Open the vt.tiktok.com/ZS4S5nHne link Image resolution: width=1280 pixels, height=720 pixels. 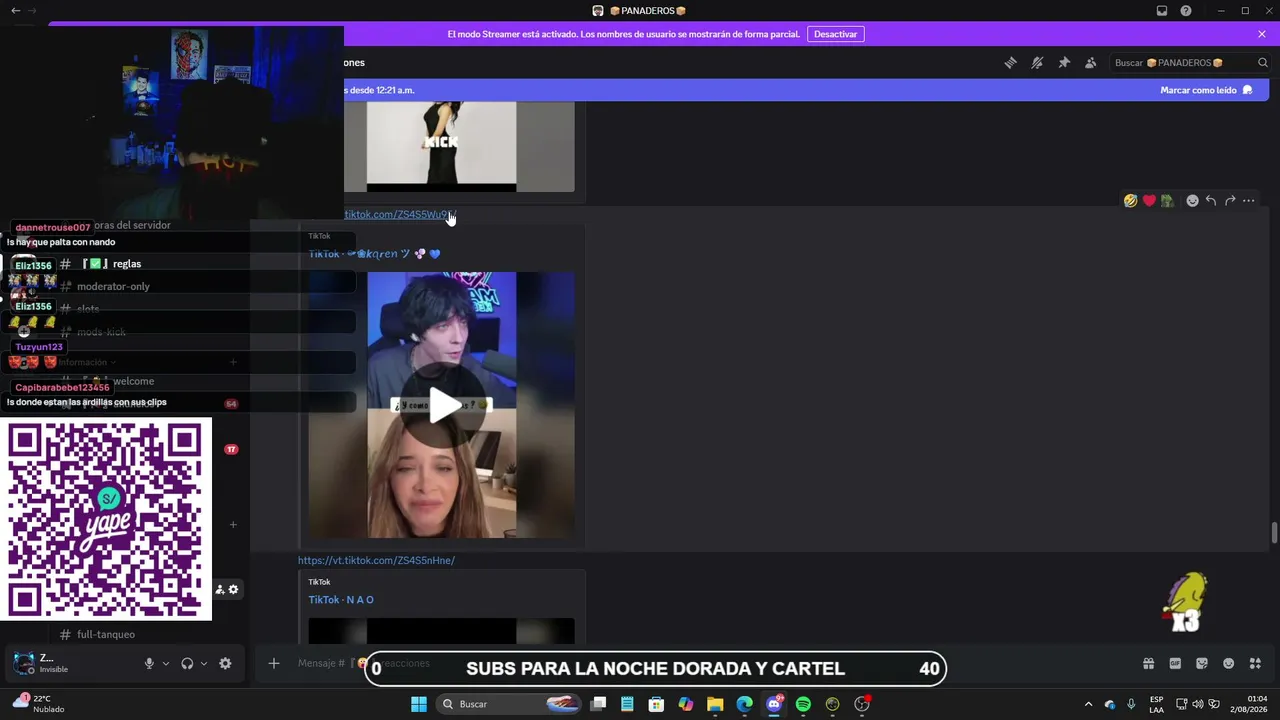376,561
